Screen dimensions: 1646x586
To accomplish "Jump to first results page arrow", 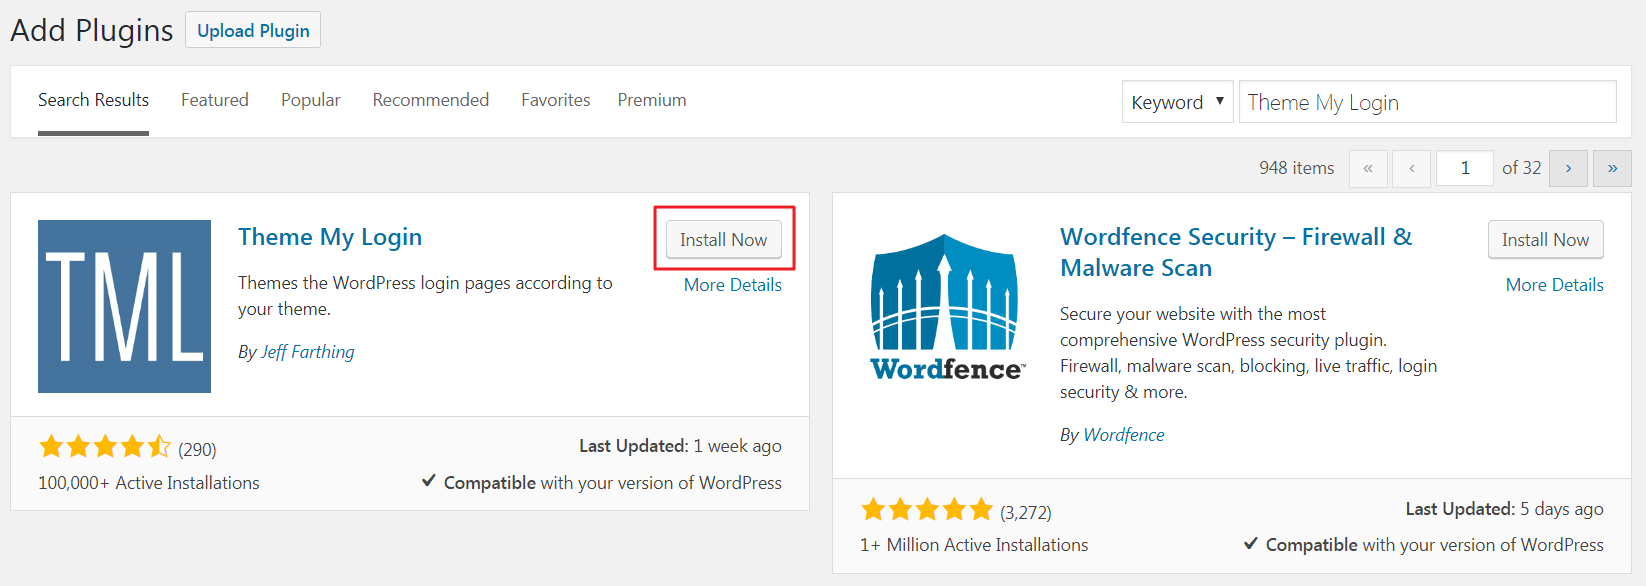I will pos(1368,168).
